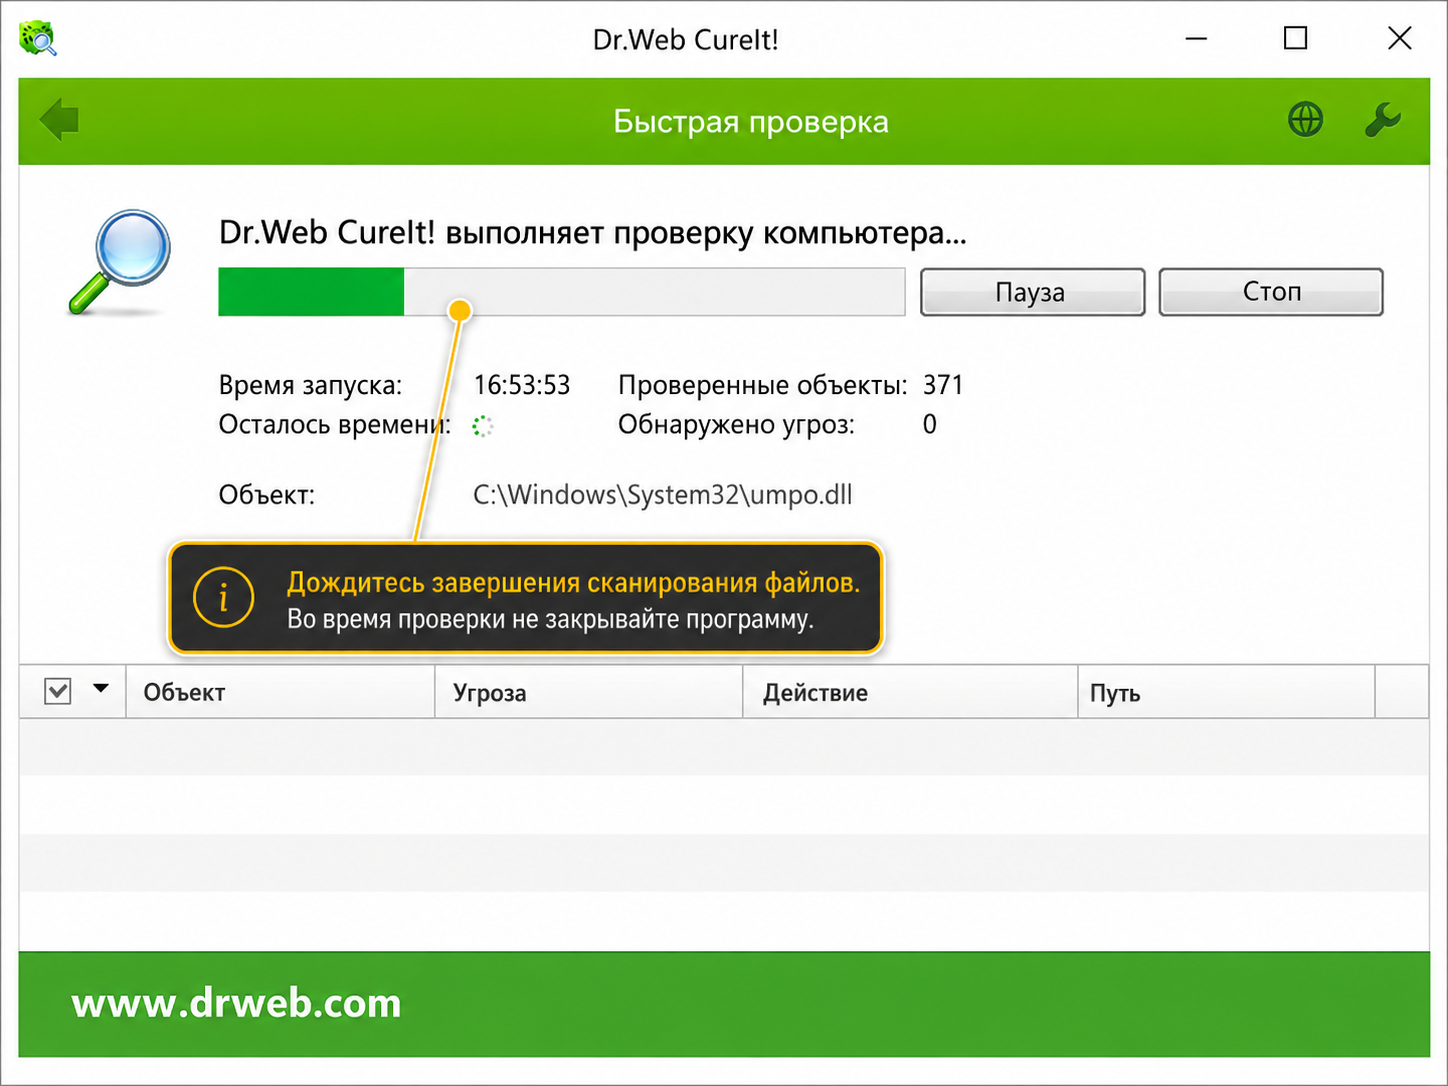Close the Dr.Web CureIt! window
The image size is (1448, 1086).
tap(1399, 39)
